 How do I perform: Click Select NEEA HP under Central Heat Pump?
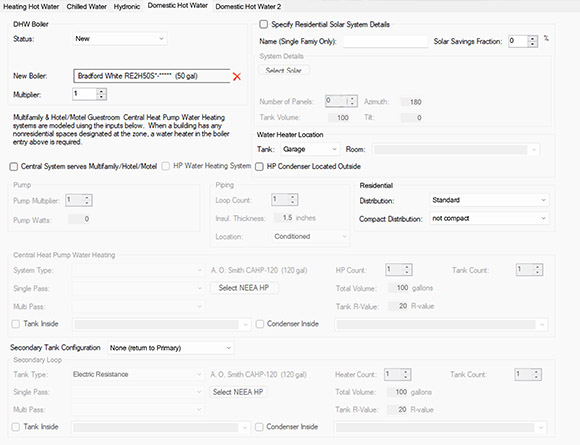244,288
